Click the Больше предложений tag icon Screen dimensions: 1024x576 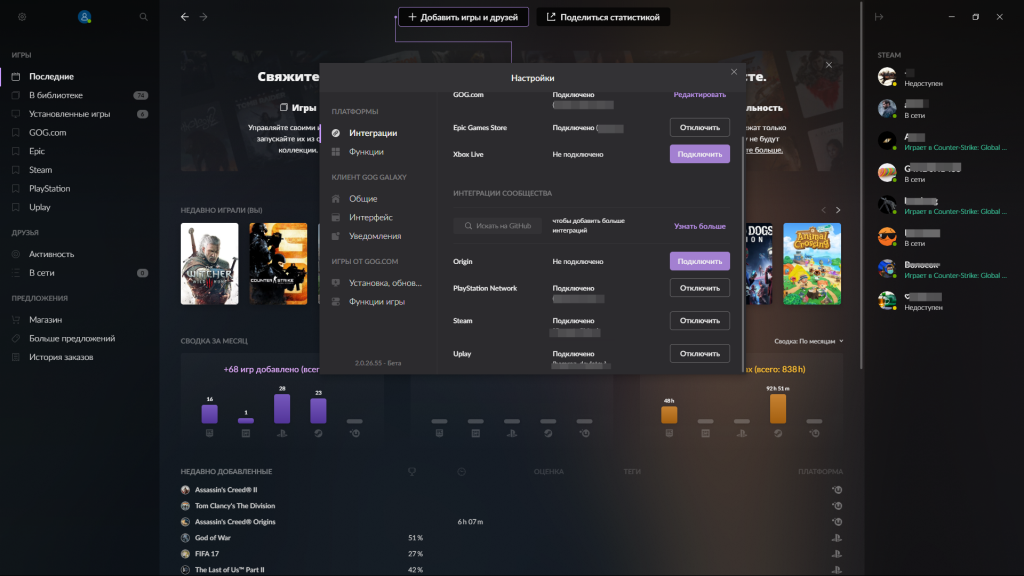click(16, 338)
